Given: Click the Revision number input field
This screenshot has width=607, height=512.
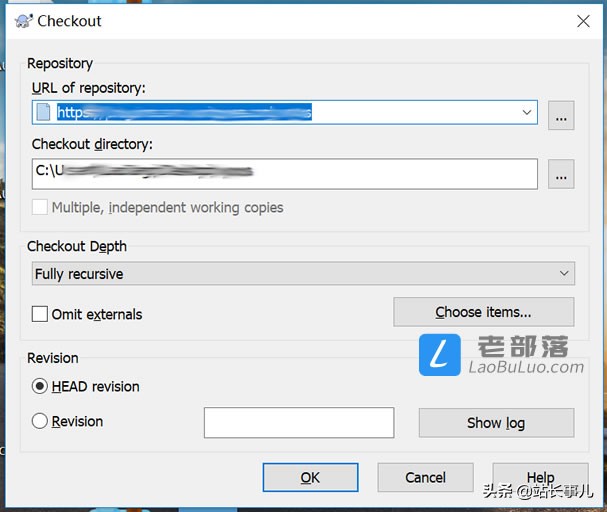Looking at the screenshot, I should pos(299,423).
